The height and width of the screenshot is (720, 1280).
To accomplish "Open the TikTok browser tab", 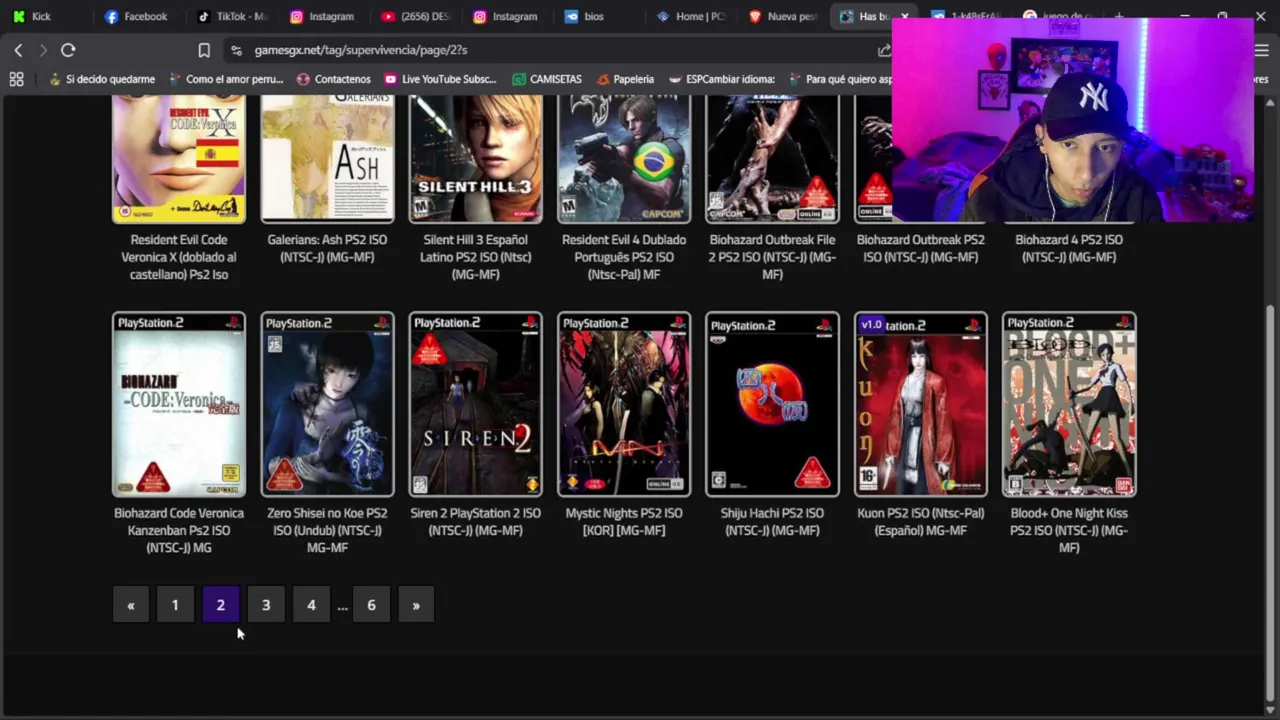I will [x=232, y=16].
